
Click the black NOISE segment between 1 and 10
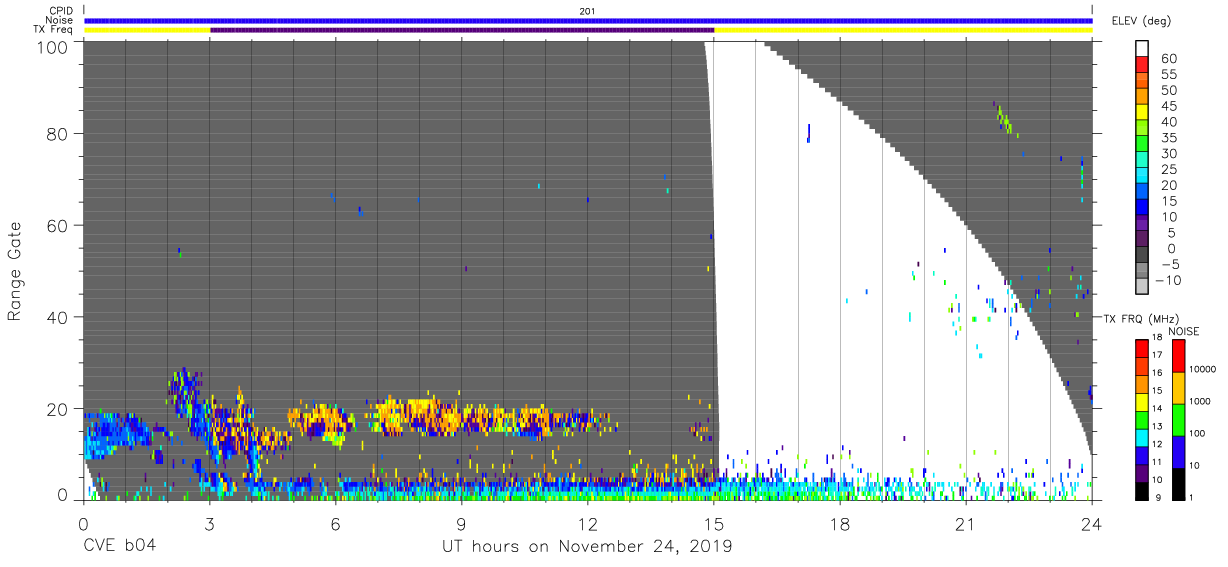(1179, 484)
